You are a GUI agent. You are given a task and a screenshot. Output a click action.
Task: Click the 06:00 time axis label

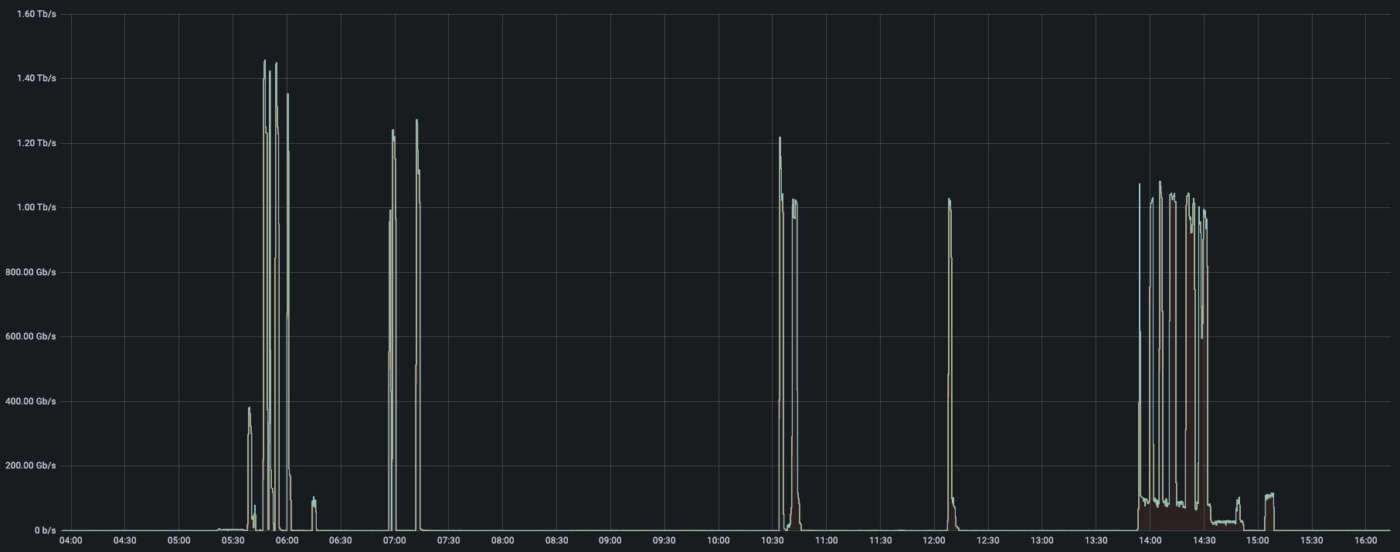287,541
